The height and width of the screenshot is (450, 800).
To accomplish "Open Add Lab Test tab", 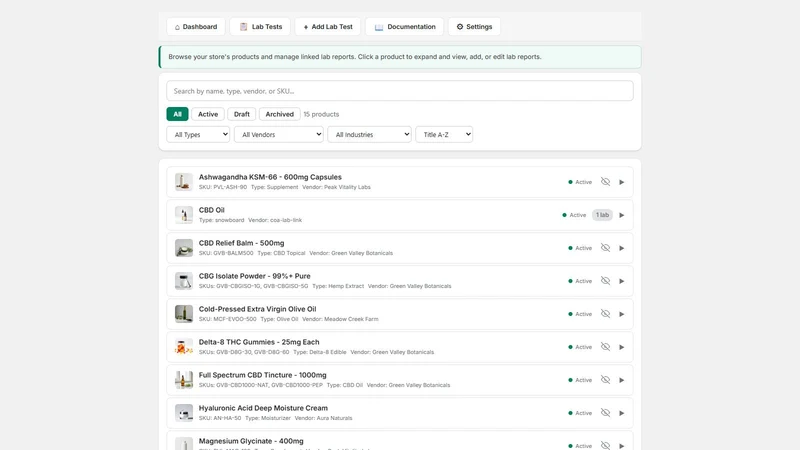I will [328, 27].
